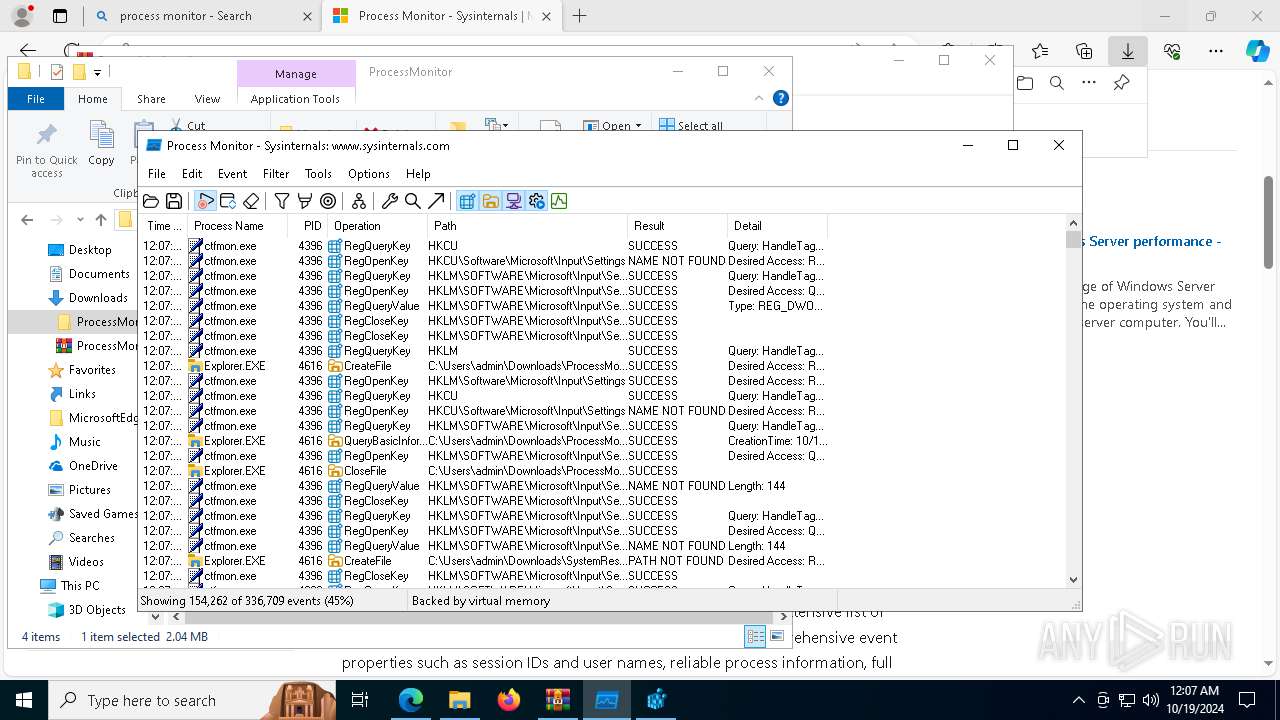Click the Process Activity Summary wrench icon

click(390, 201)
